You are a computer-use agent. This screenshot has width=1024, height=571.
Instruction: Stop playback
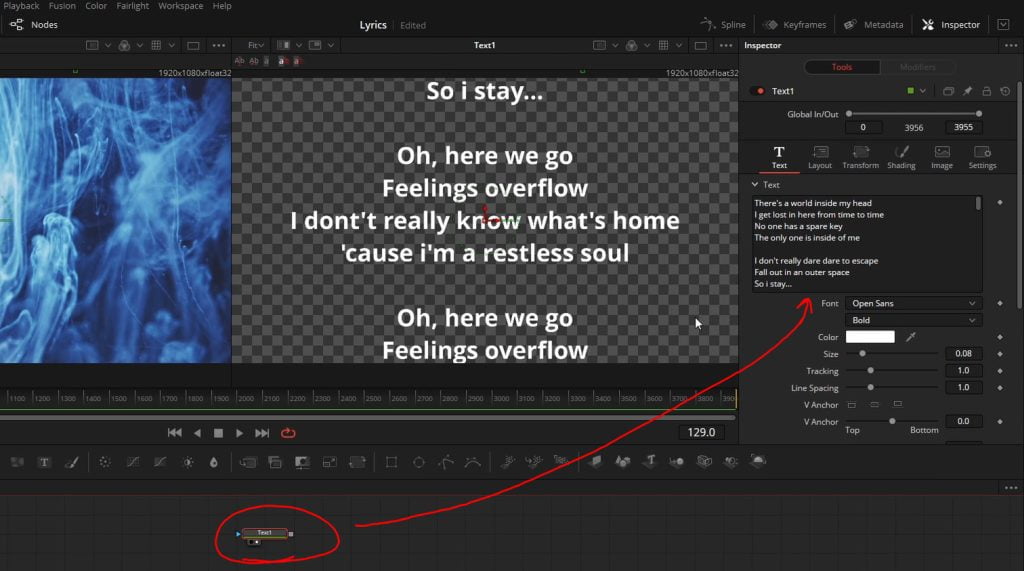click(x=218, y=432)
